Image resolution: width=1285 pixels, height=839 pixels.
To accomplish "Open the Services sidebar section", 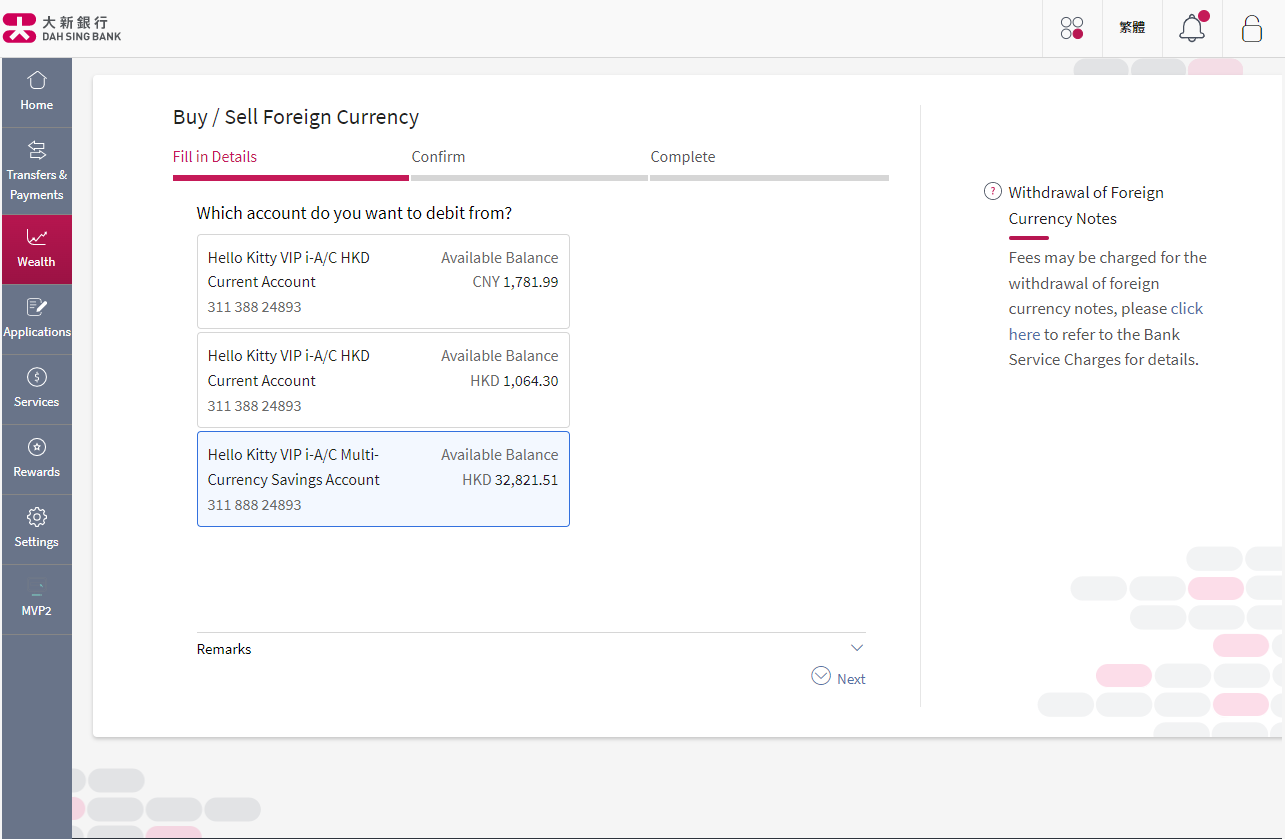I will coord(36,389).
